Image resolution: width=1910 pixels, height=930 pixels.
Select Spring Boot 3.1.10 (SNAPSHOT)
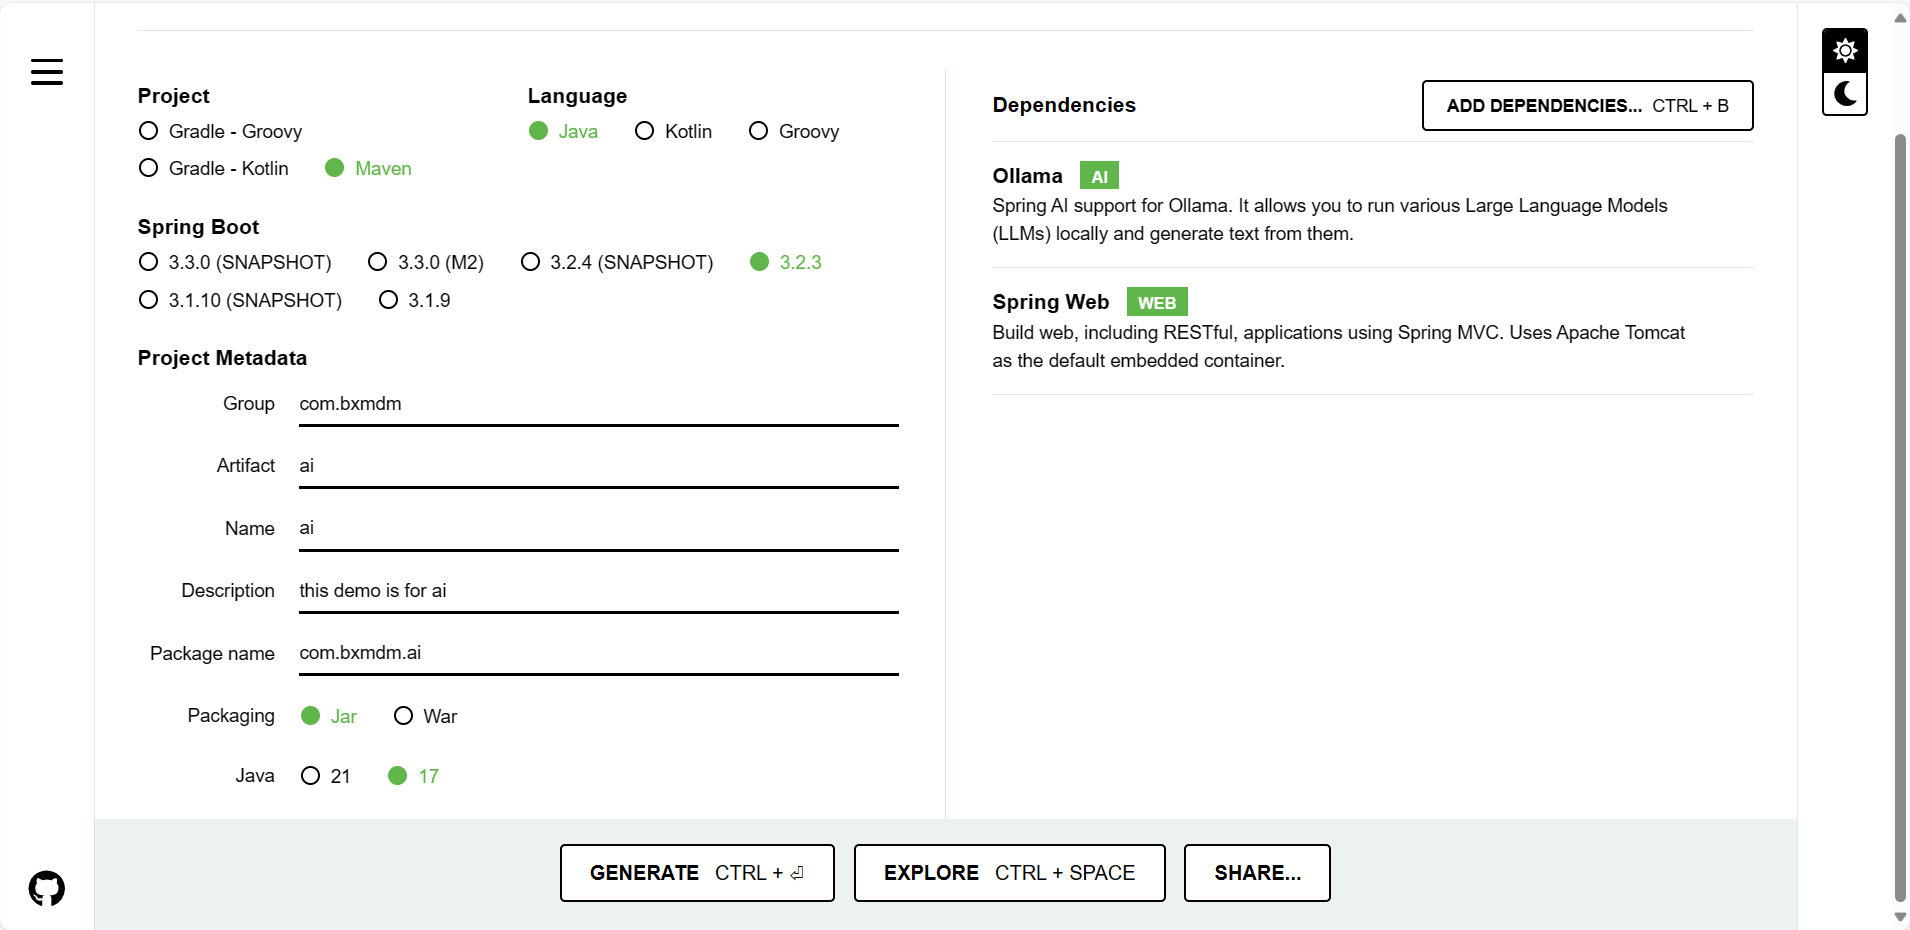[240, 300]
